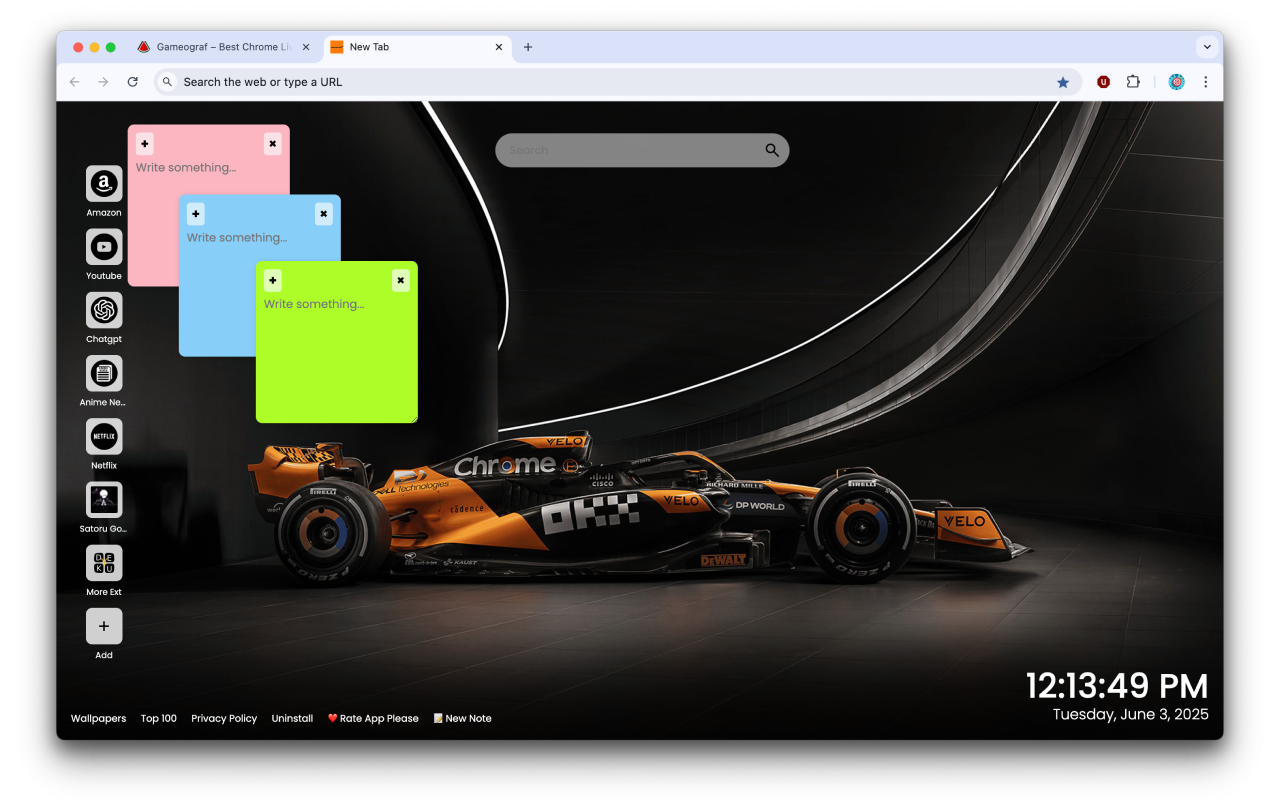Open the Chrome extensions puzzle icon

(1133, 81)
